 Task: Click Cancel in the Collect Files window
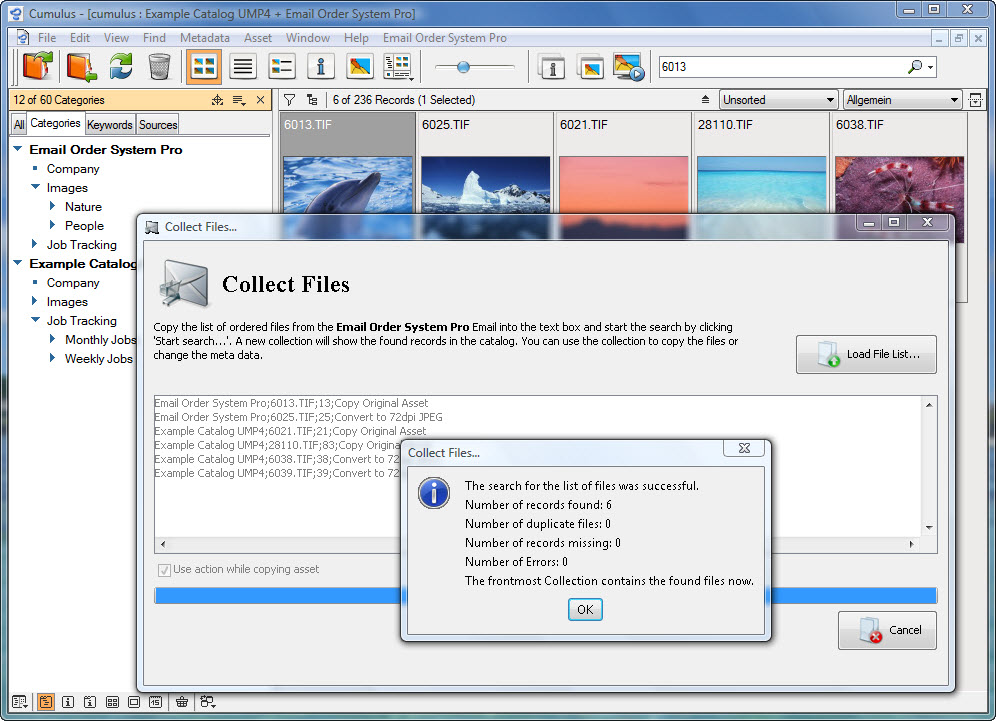[x=887, y=630]
